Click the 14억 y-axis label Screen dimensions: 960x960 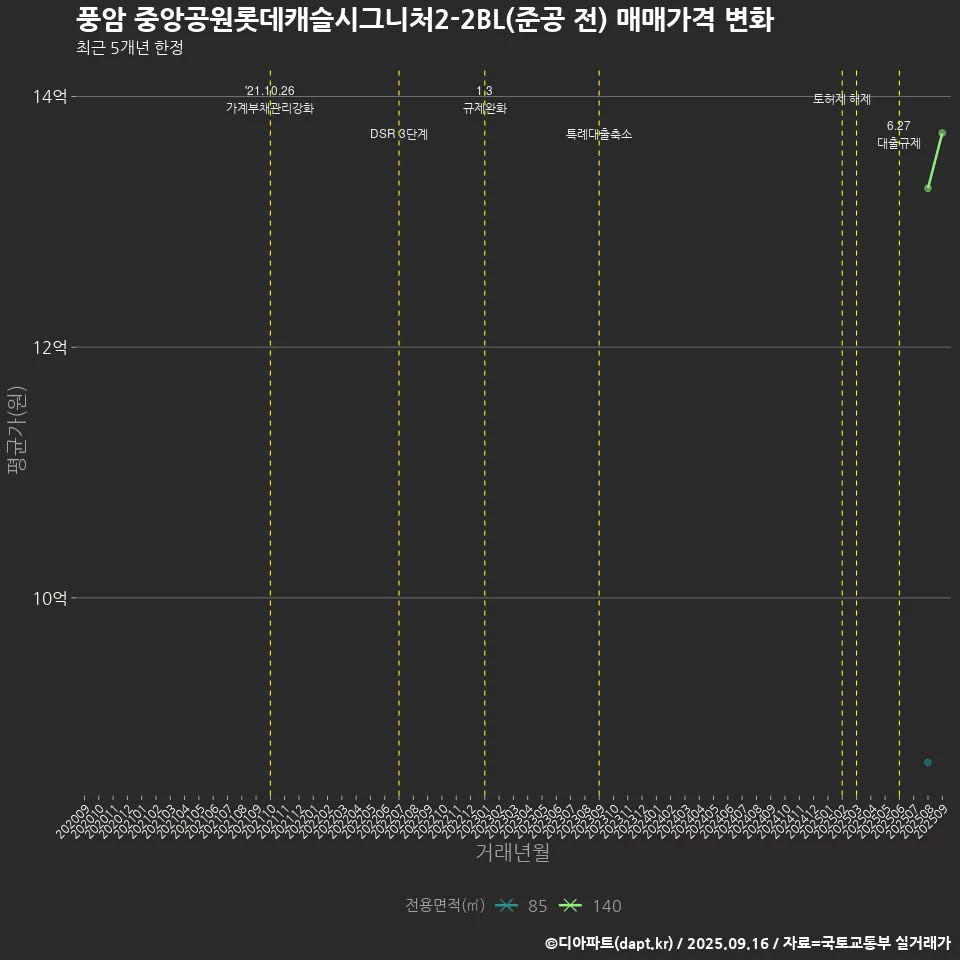point(50,97)
